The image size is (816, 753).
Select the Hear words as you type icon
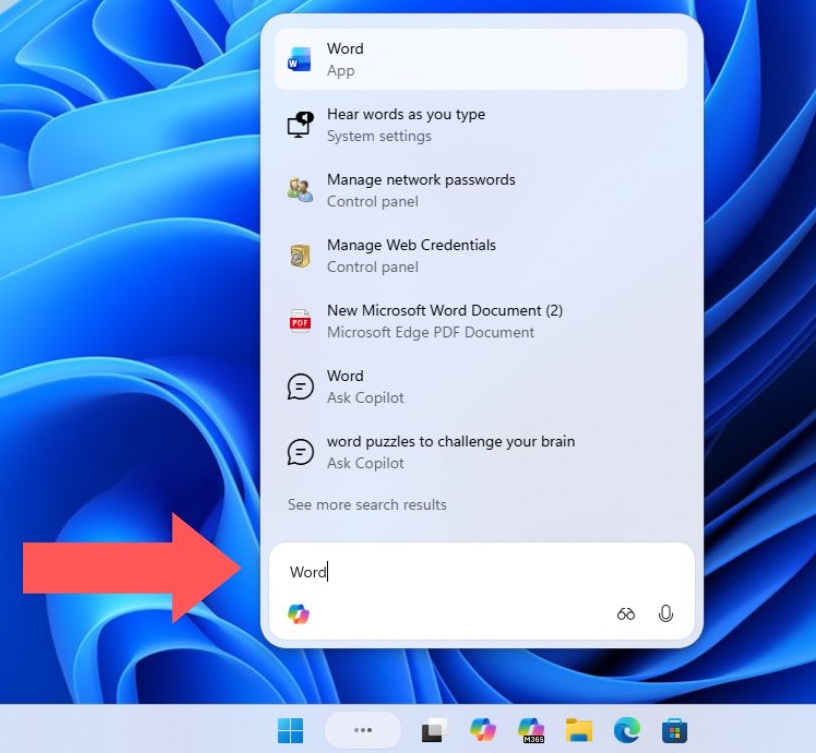click(x=298, y=124)
